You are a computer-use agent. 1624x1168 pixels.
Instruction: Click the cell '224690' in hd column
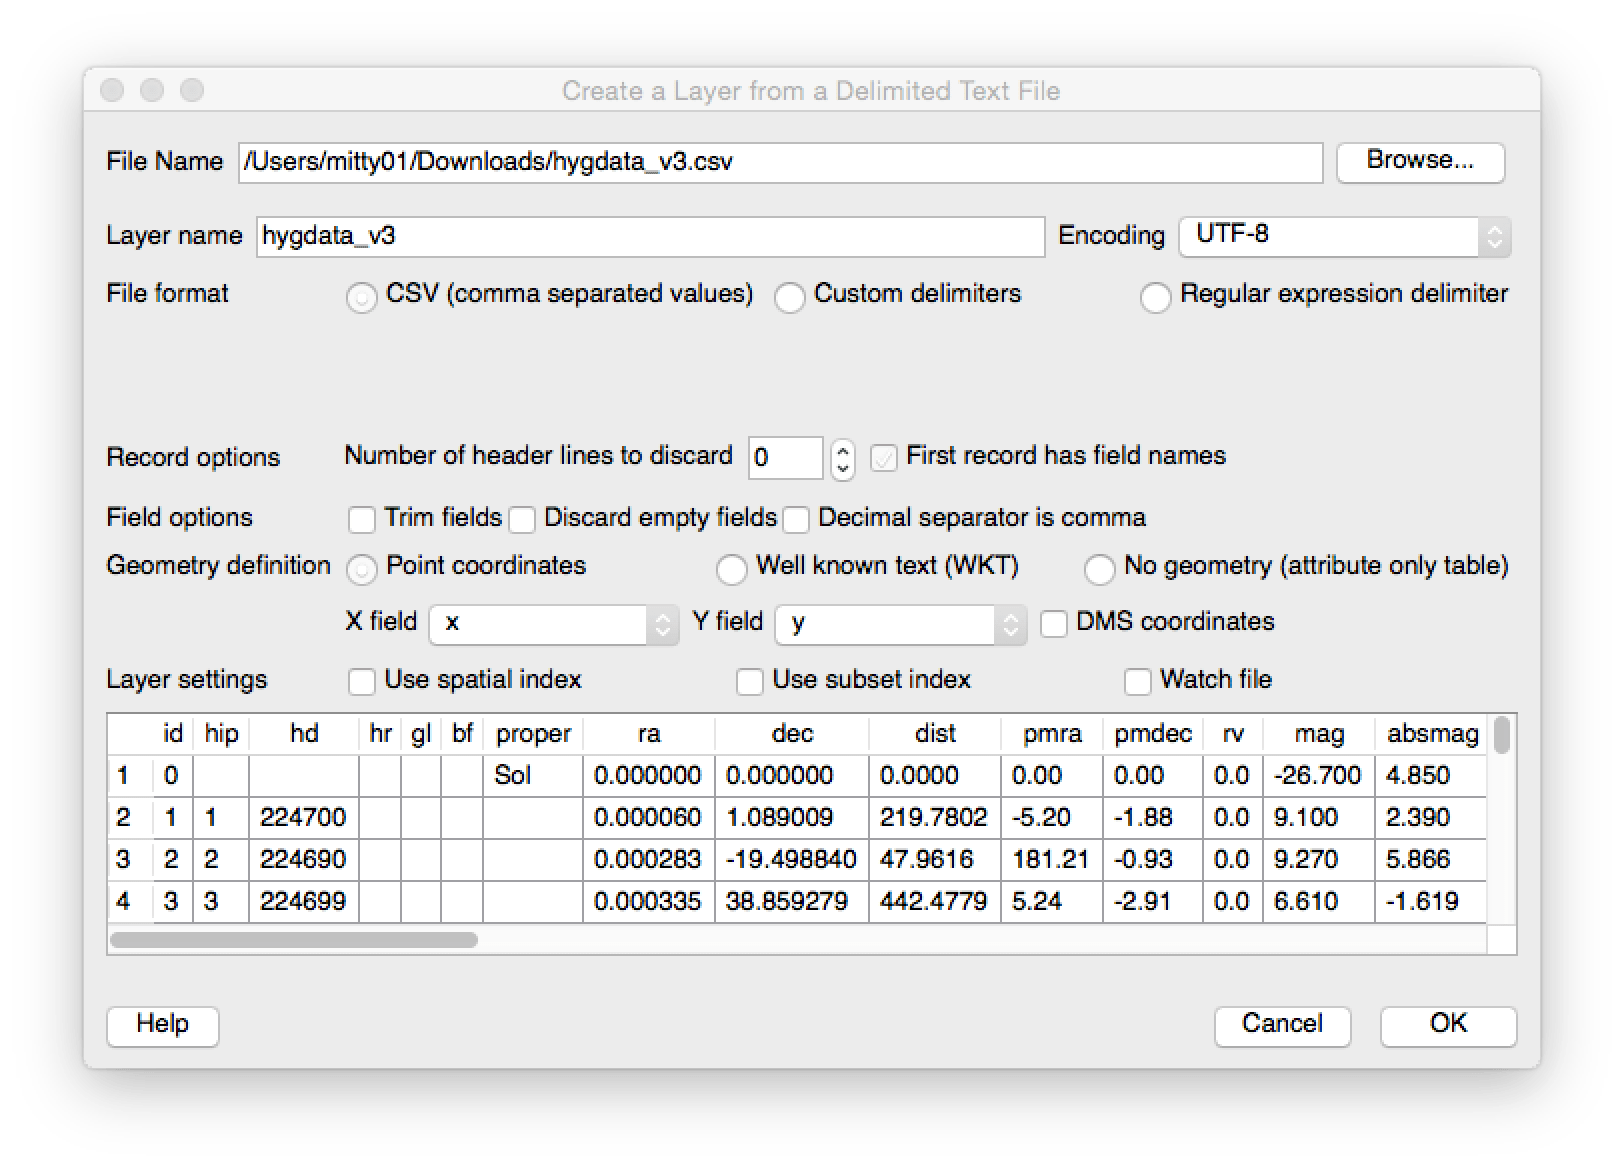pos(304,860)
